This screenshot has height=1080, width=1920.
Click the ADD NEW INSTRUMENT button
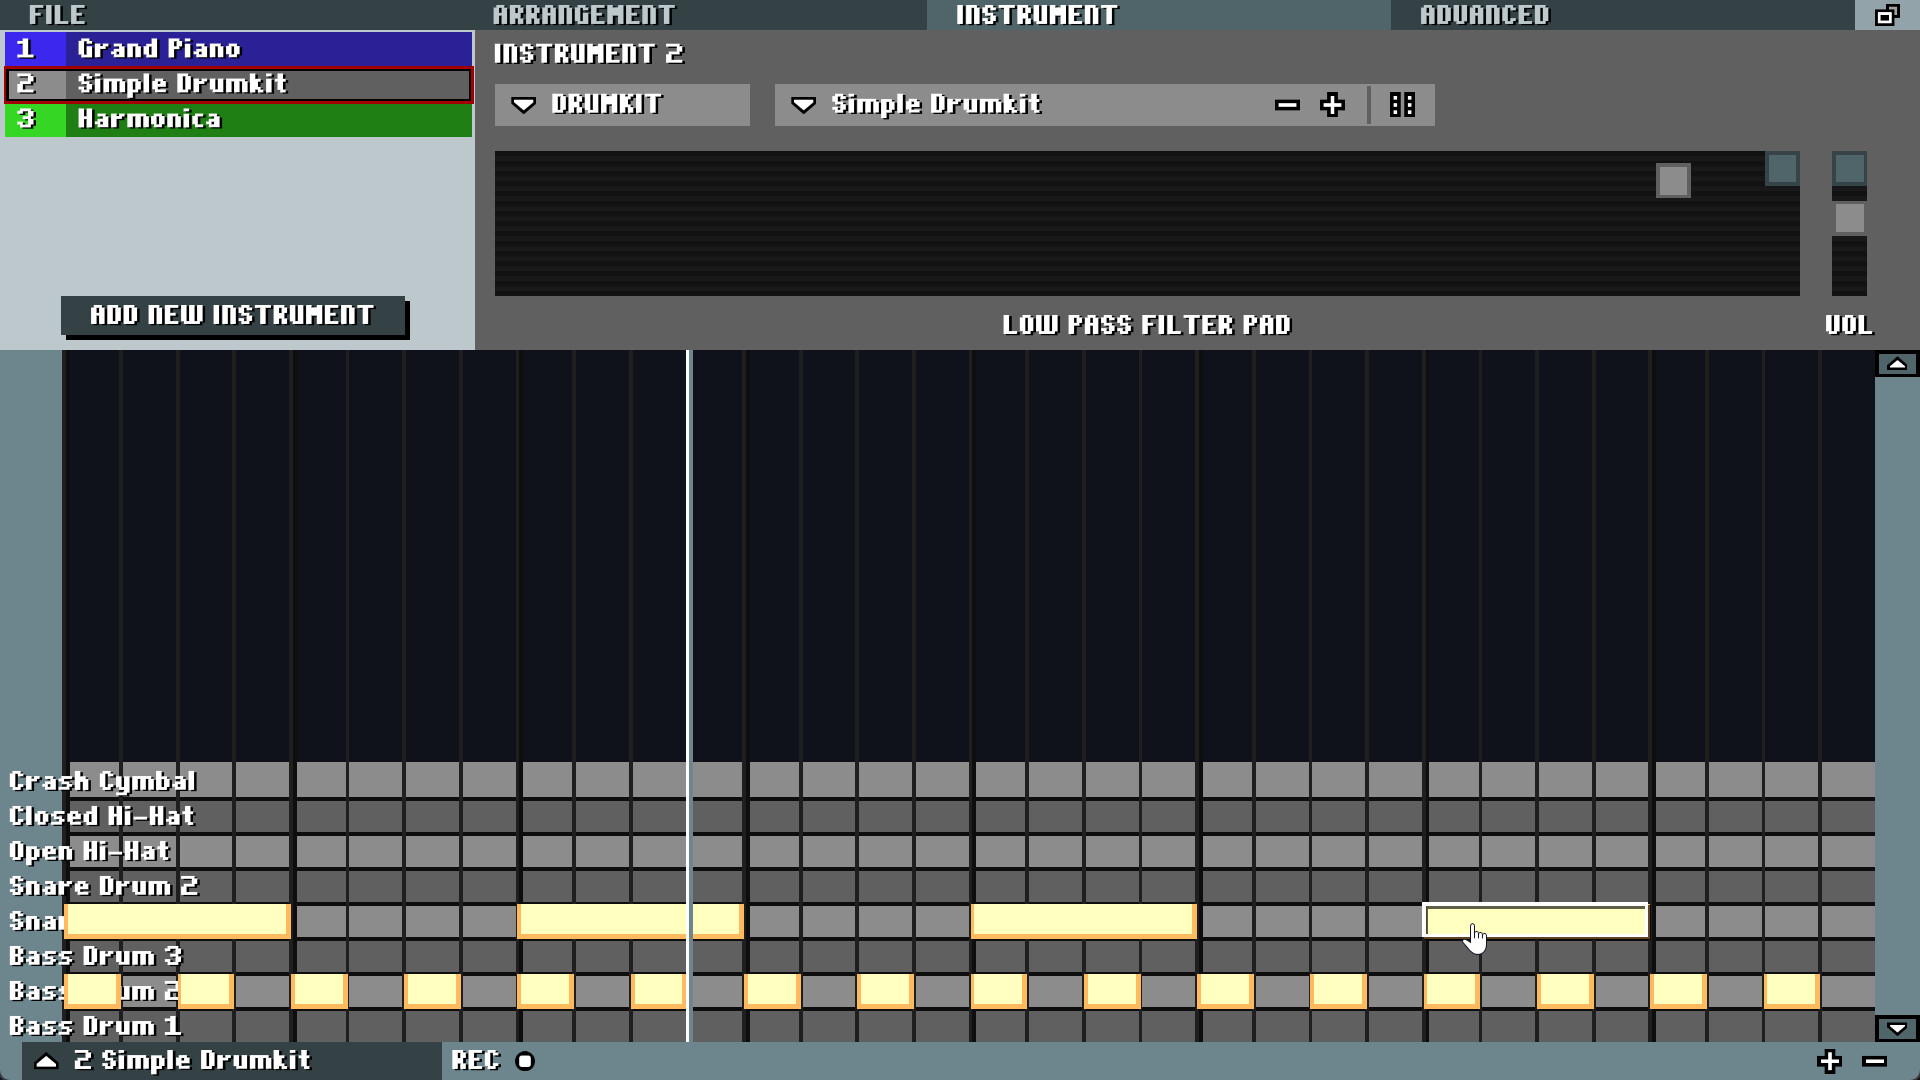click(x=233, y=315)
